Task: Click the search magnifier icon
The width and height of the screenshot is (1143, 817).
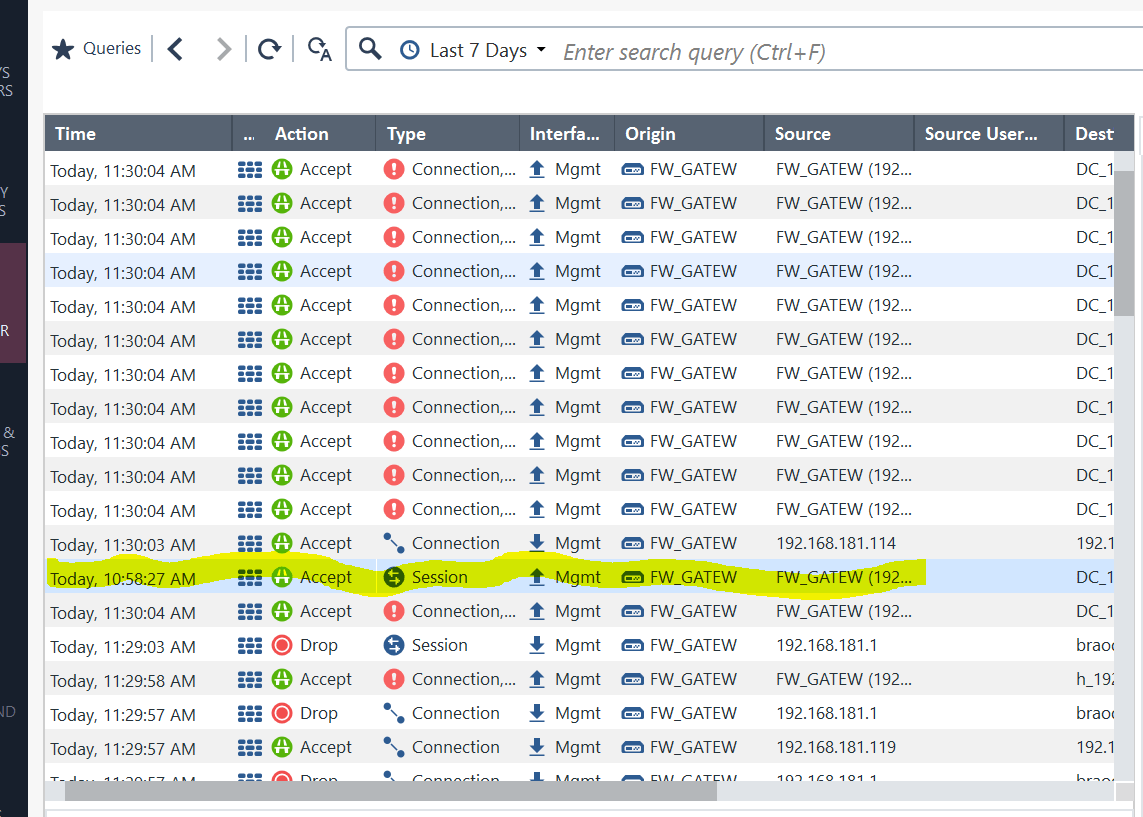Action: coord(370,49)
